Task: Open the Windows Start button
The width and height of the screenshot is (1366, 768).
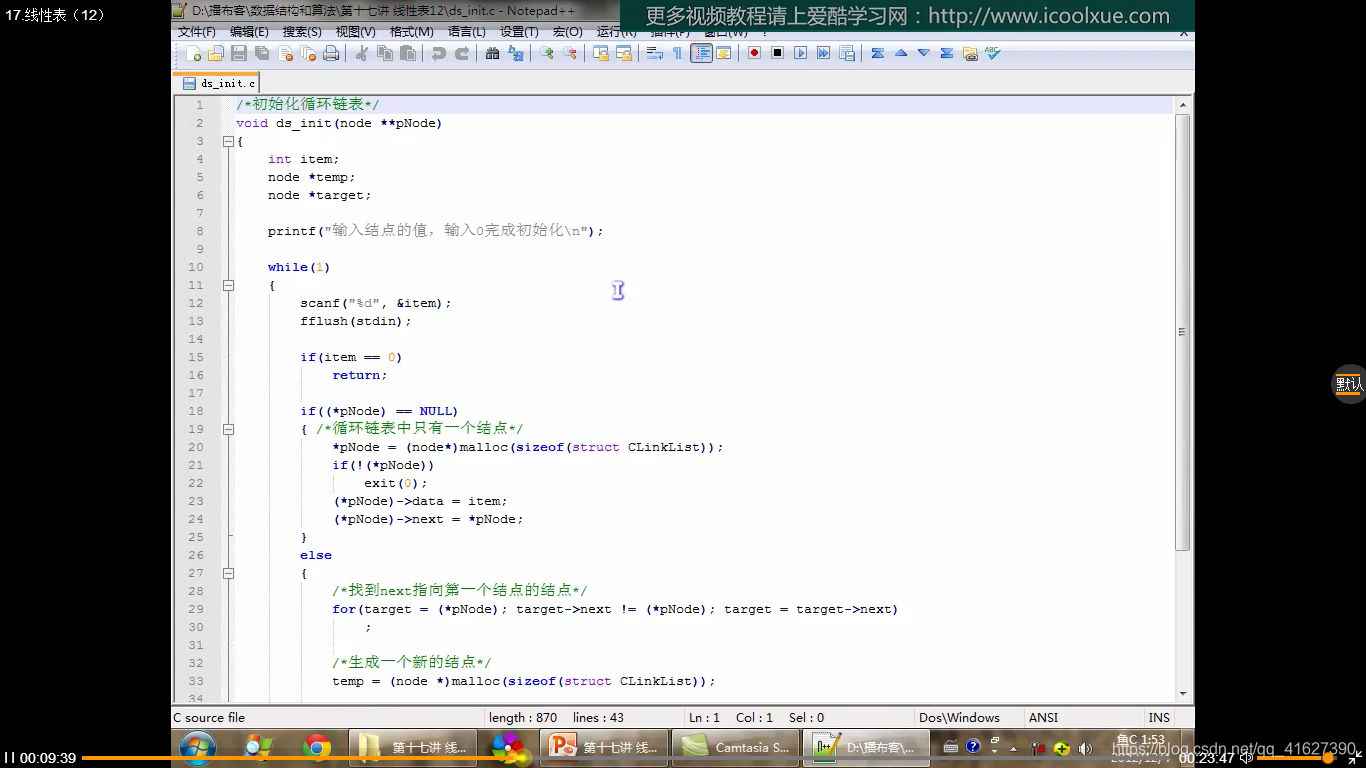Action: pyautogui.click(x=197, y=747)
